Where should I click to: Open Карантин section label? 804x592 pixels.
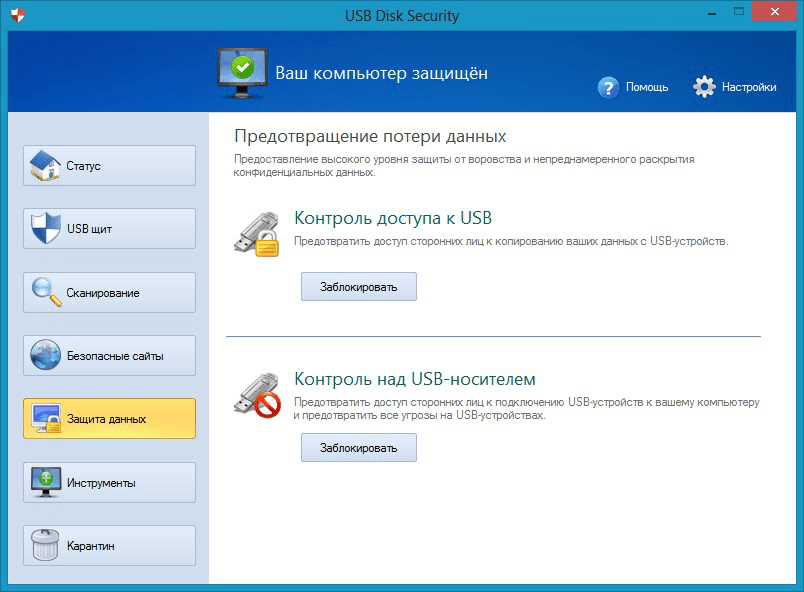click(90, 546)
